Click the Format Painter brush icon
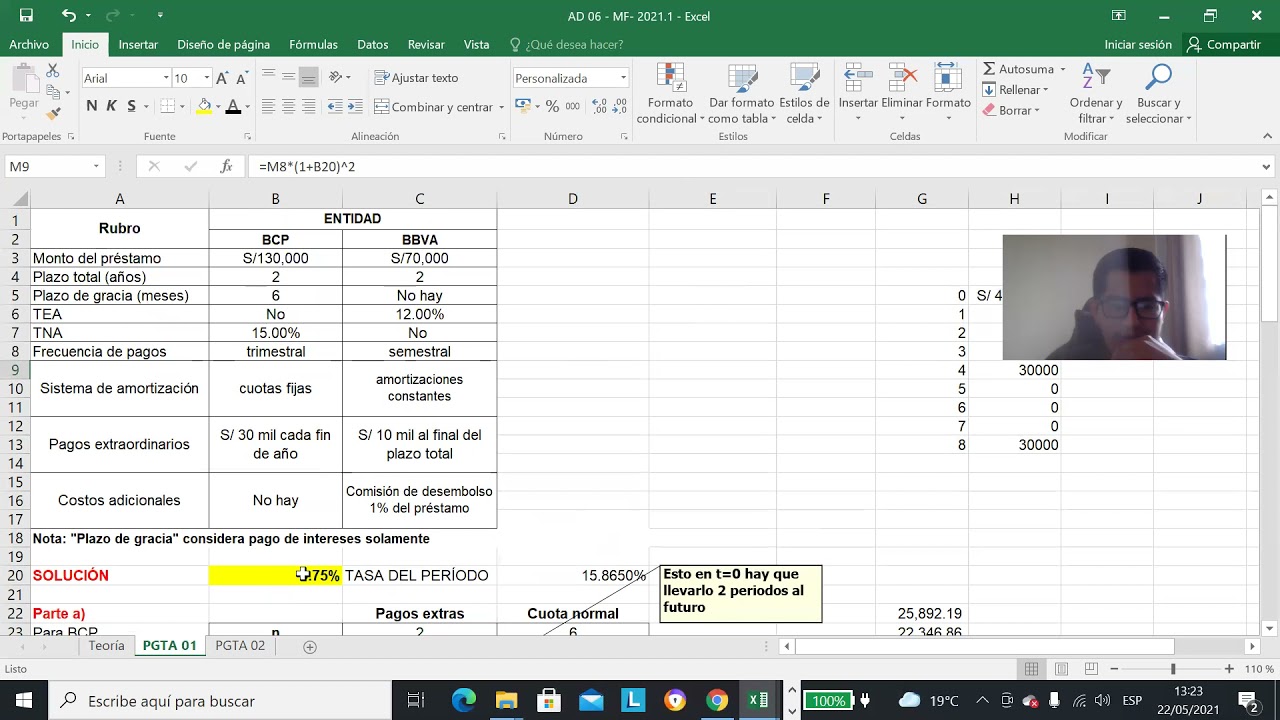The image size is (1280, 720). click(x=53, y=113)
